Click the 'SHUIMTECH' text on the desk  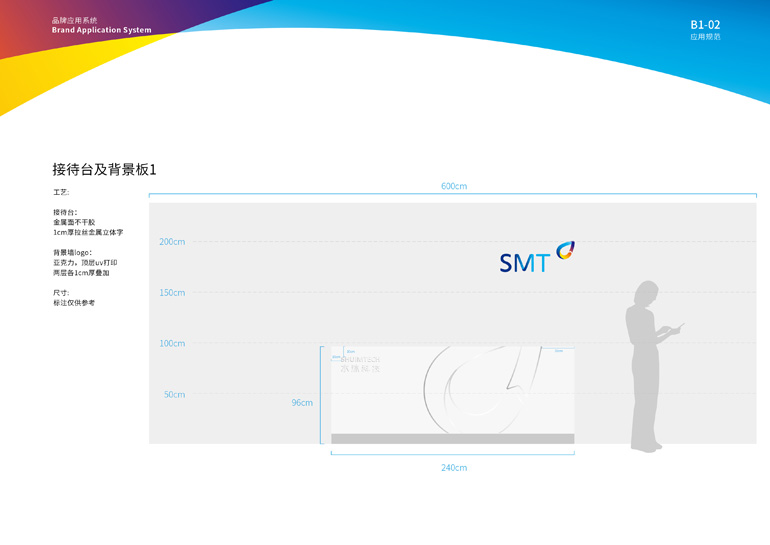click(x=360, y=359)
